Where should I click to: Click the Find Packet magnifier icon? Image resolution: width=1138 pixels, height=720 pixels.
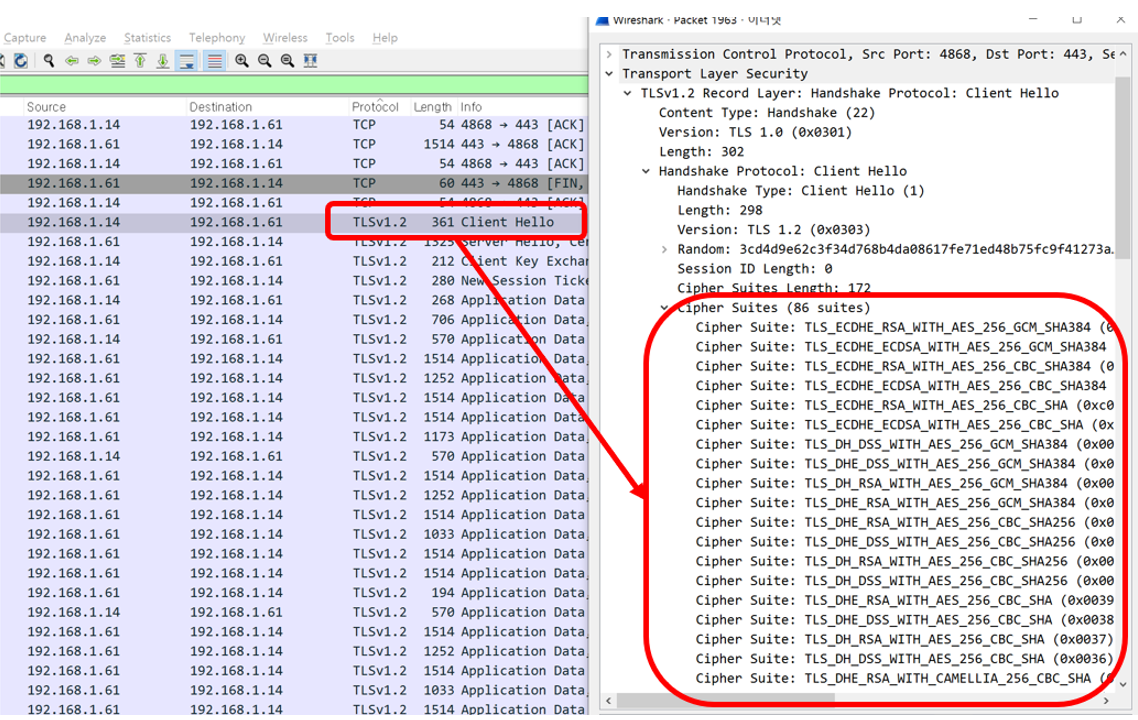[49, 61]
